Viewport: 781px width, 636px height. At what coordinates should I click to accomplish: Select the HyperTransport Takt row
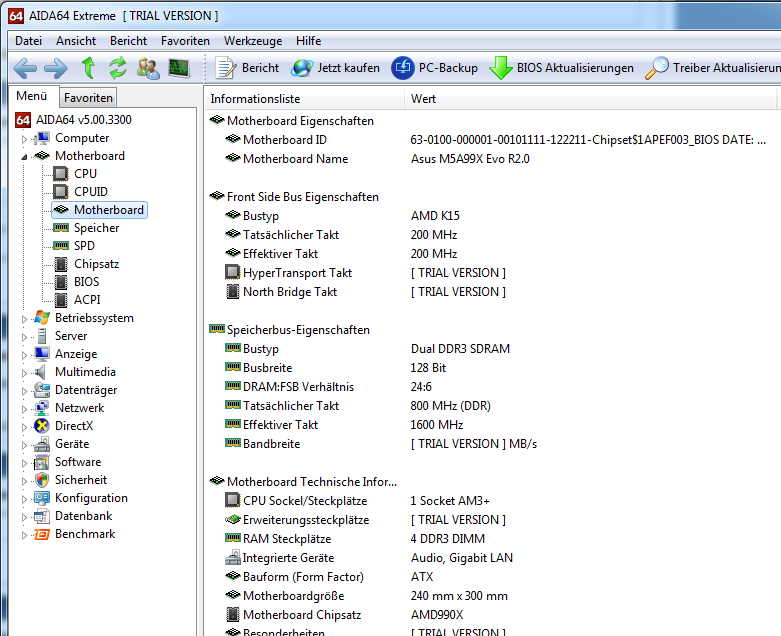tap(366, 273)
